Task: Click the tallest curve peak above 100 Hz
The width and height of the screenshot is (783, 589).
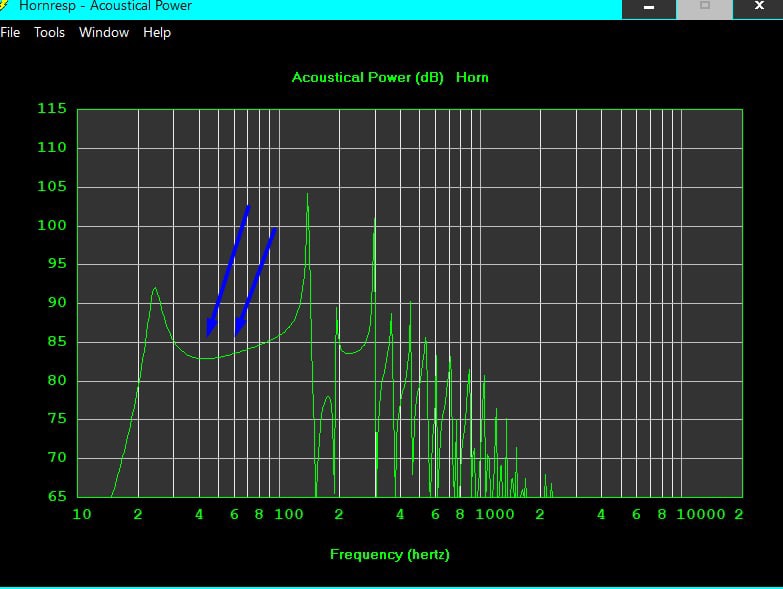Action: pyautogui.click(x=307, y=195)
